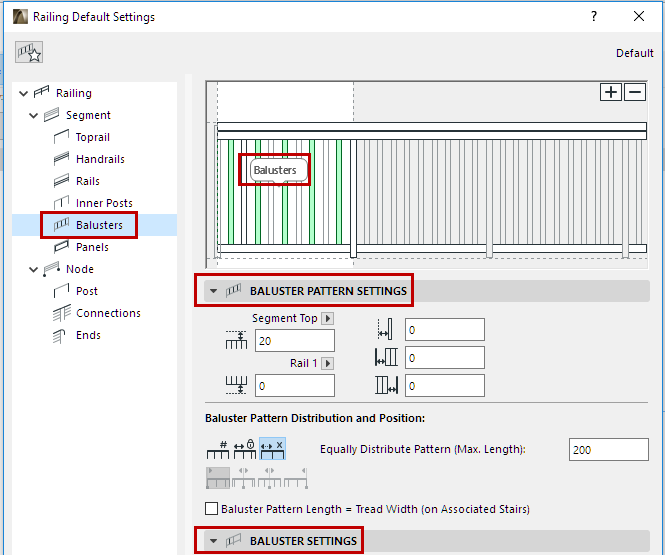The height and width of the screenshot is (555, 665).
Task: Select the Segment tree item
Action: pos(88,115)
